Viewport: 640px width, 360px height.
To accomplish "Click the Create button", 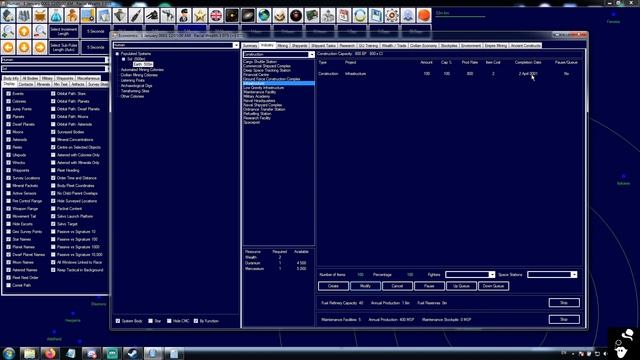I will pos(333,286).
